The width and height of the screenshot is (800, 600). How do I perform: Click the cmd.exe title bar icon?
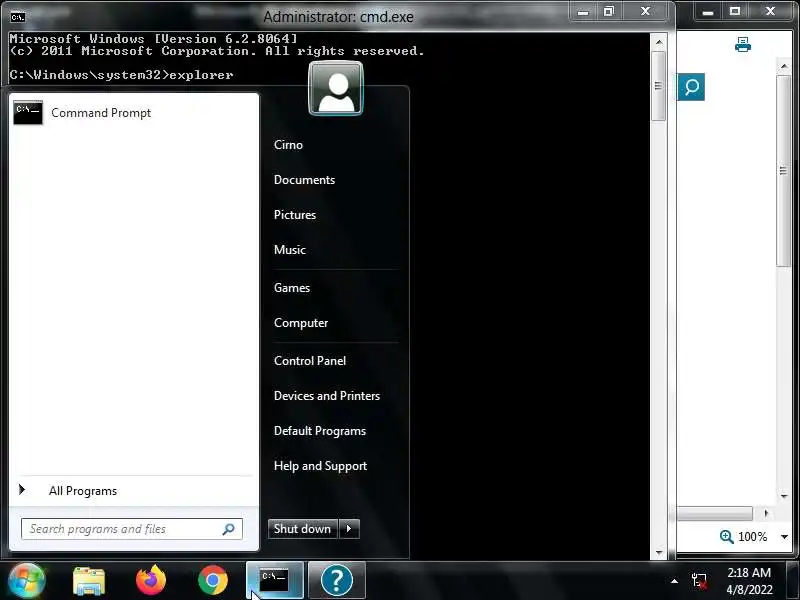coord(17,17)
